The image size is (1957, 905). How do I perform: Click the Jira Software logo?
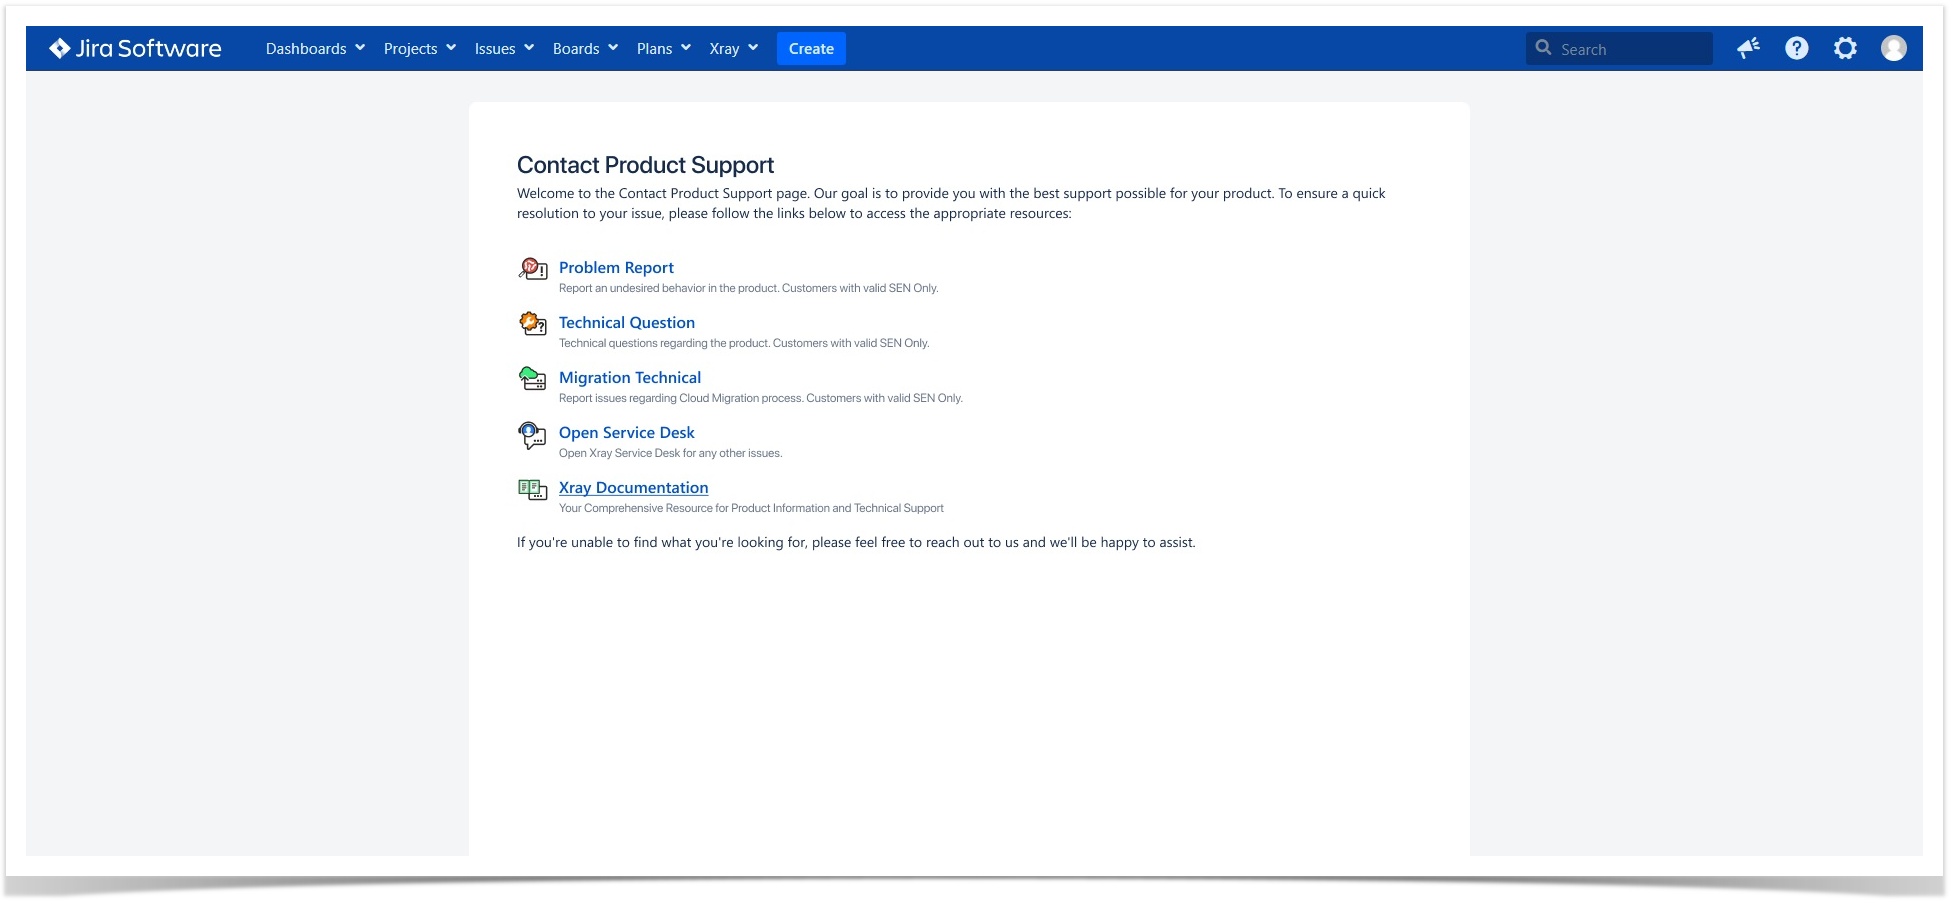135,48
